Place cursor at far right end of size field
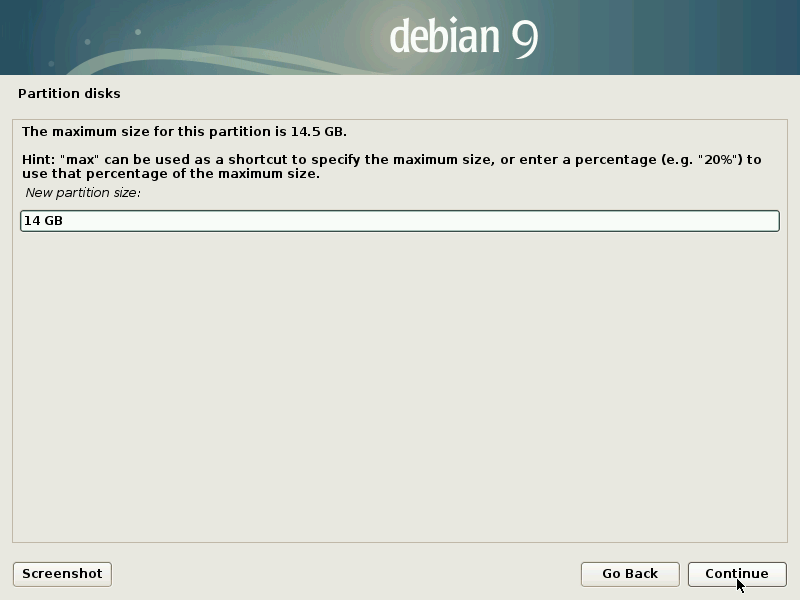Screen dimensions: 800x600 pos(770,221)
